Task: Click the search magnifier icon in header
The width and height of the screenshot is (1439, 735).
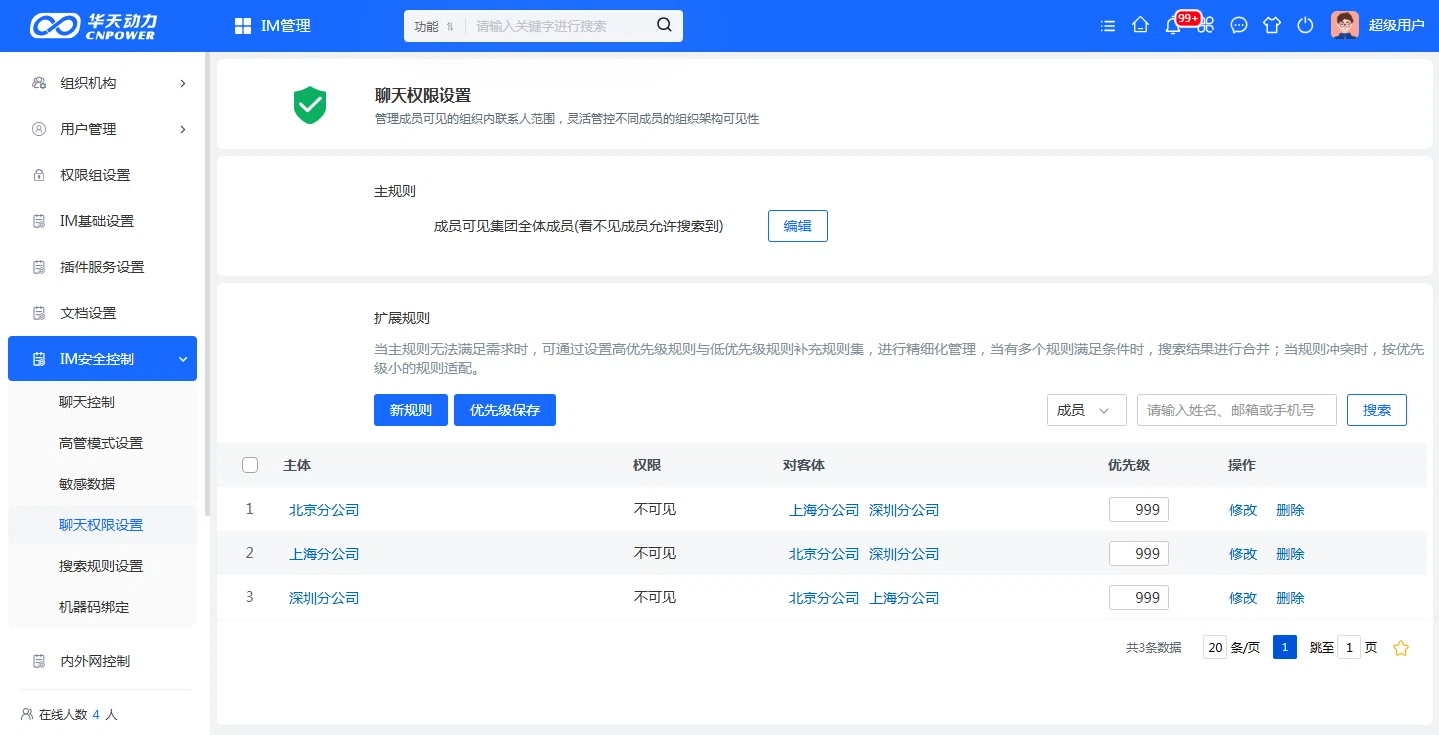Action: coord(664,25)
